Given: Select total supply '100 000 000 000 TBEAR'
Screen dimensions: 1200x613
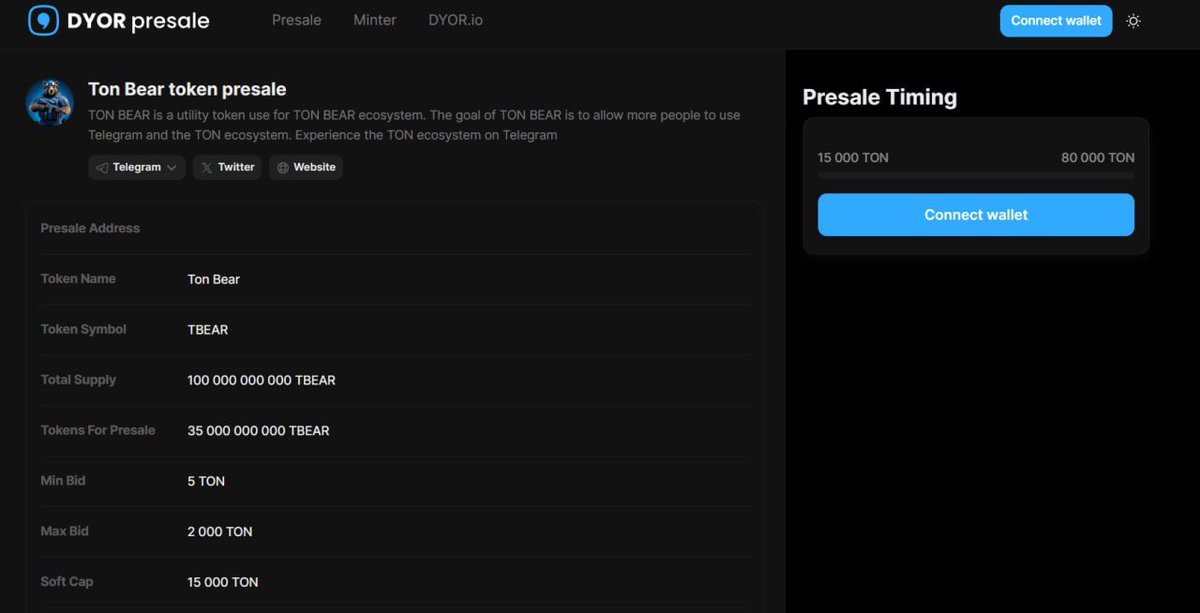Looking at the screenshot, I should pos(262,380).
